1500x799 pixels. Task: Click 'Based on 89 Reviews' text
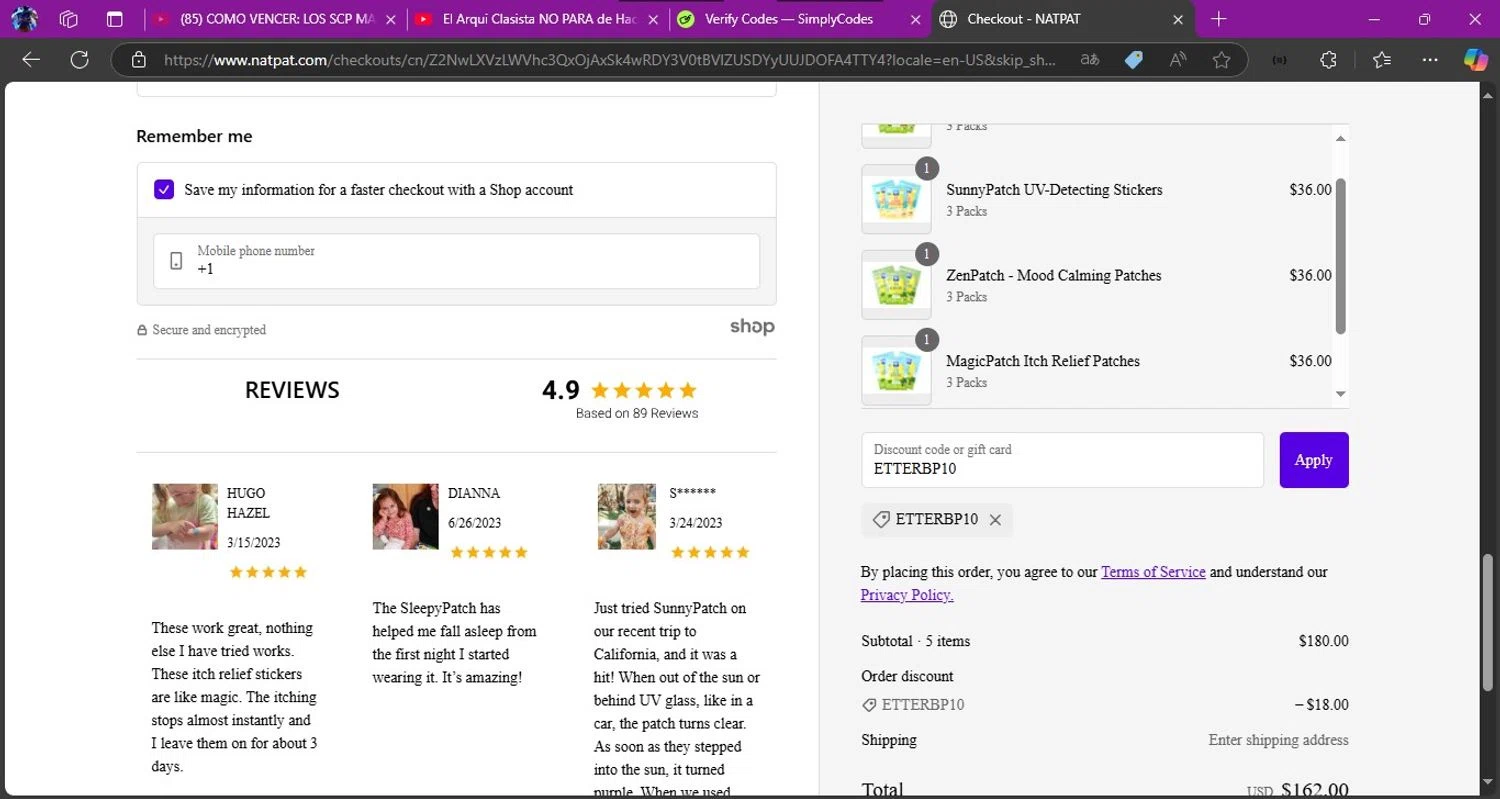click(x=637, y=413)
